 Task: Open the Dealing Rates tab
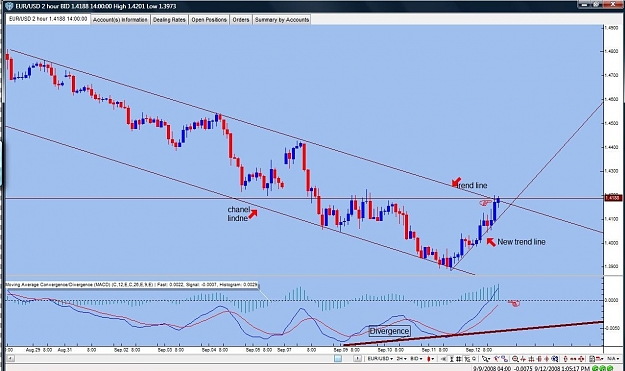169,20
